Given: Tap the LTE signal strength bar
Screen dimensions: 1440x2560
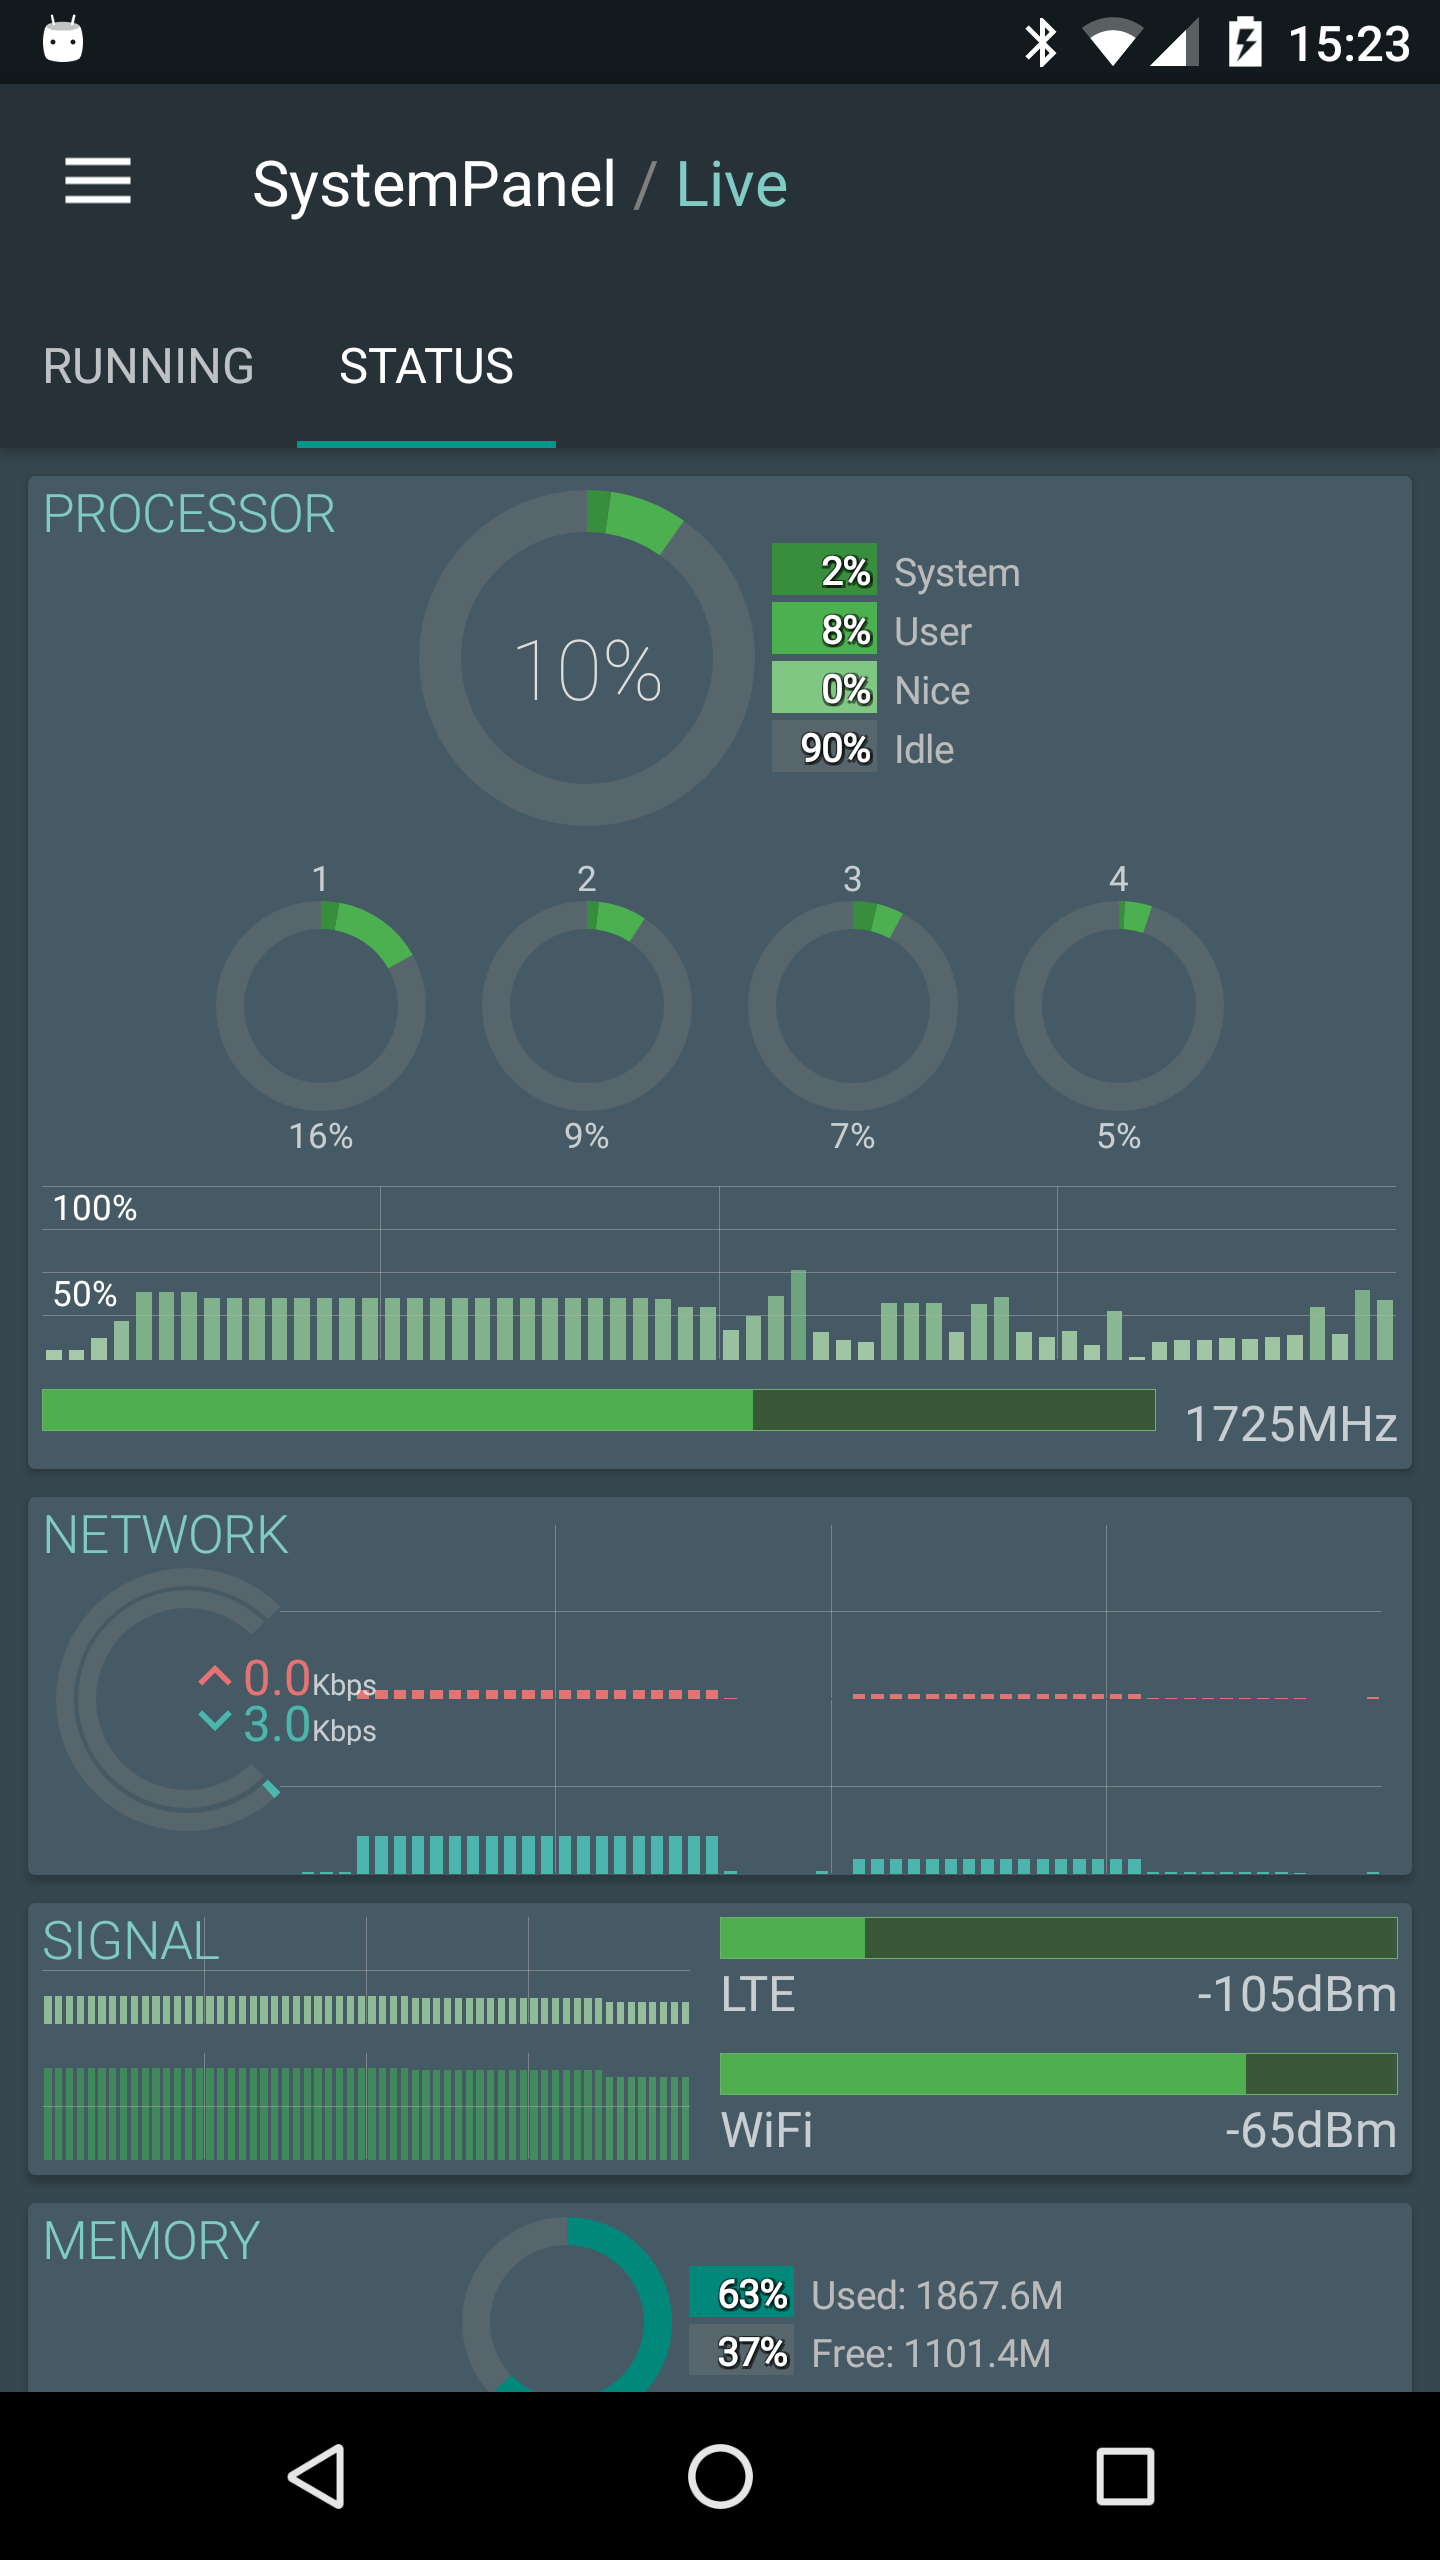Looking at the screenshot, I should 1058,1938.
